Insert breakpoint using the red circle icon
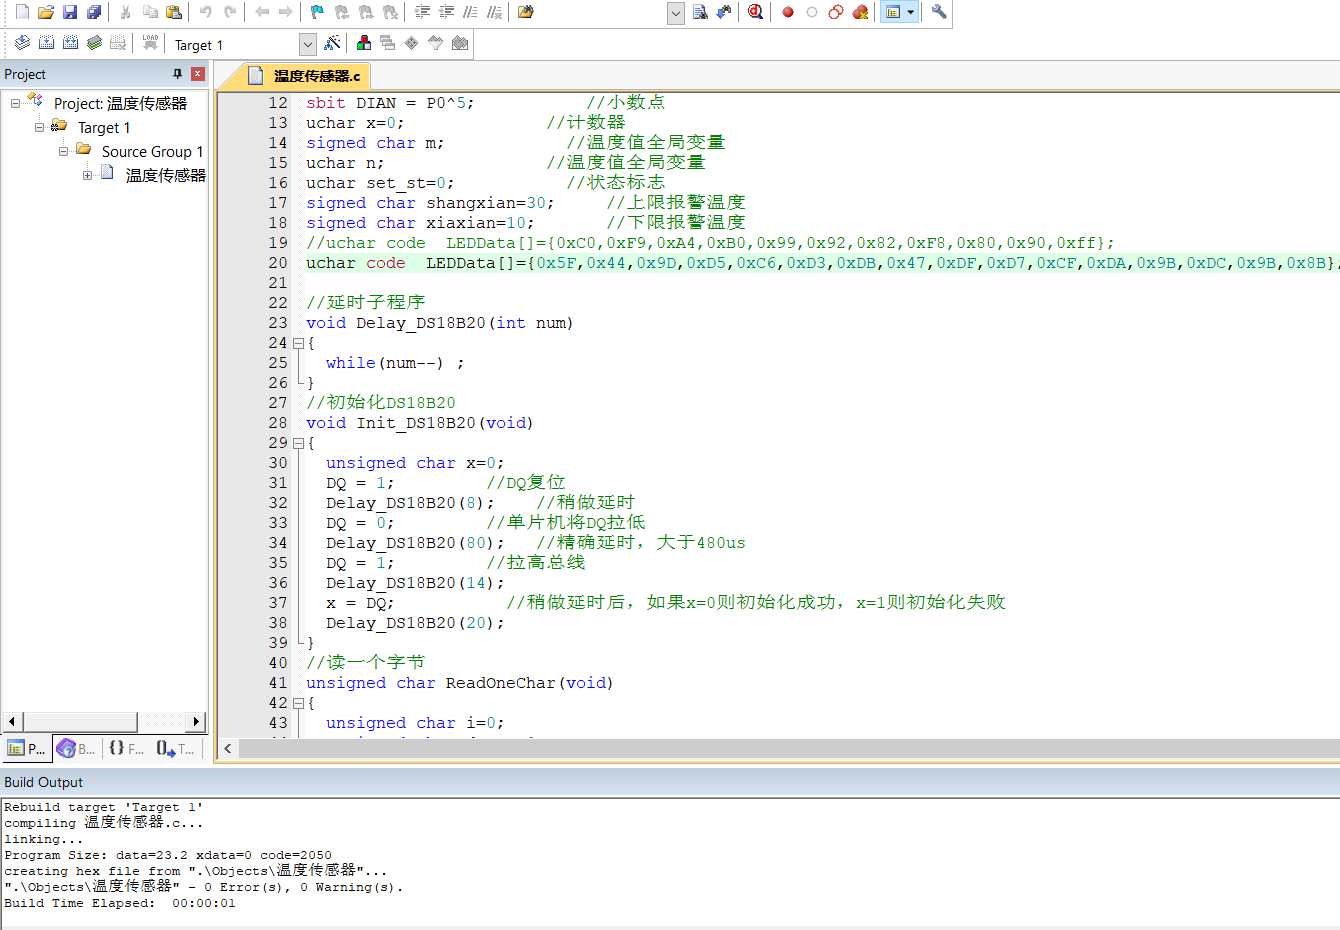Viewport: 1340px width, 930px height. [x=788, y=12]
